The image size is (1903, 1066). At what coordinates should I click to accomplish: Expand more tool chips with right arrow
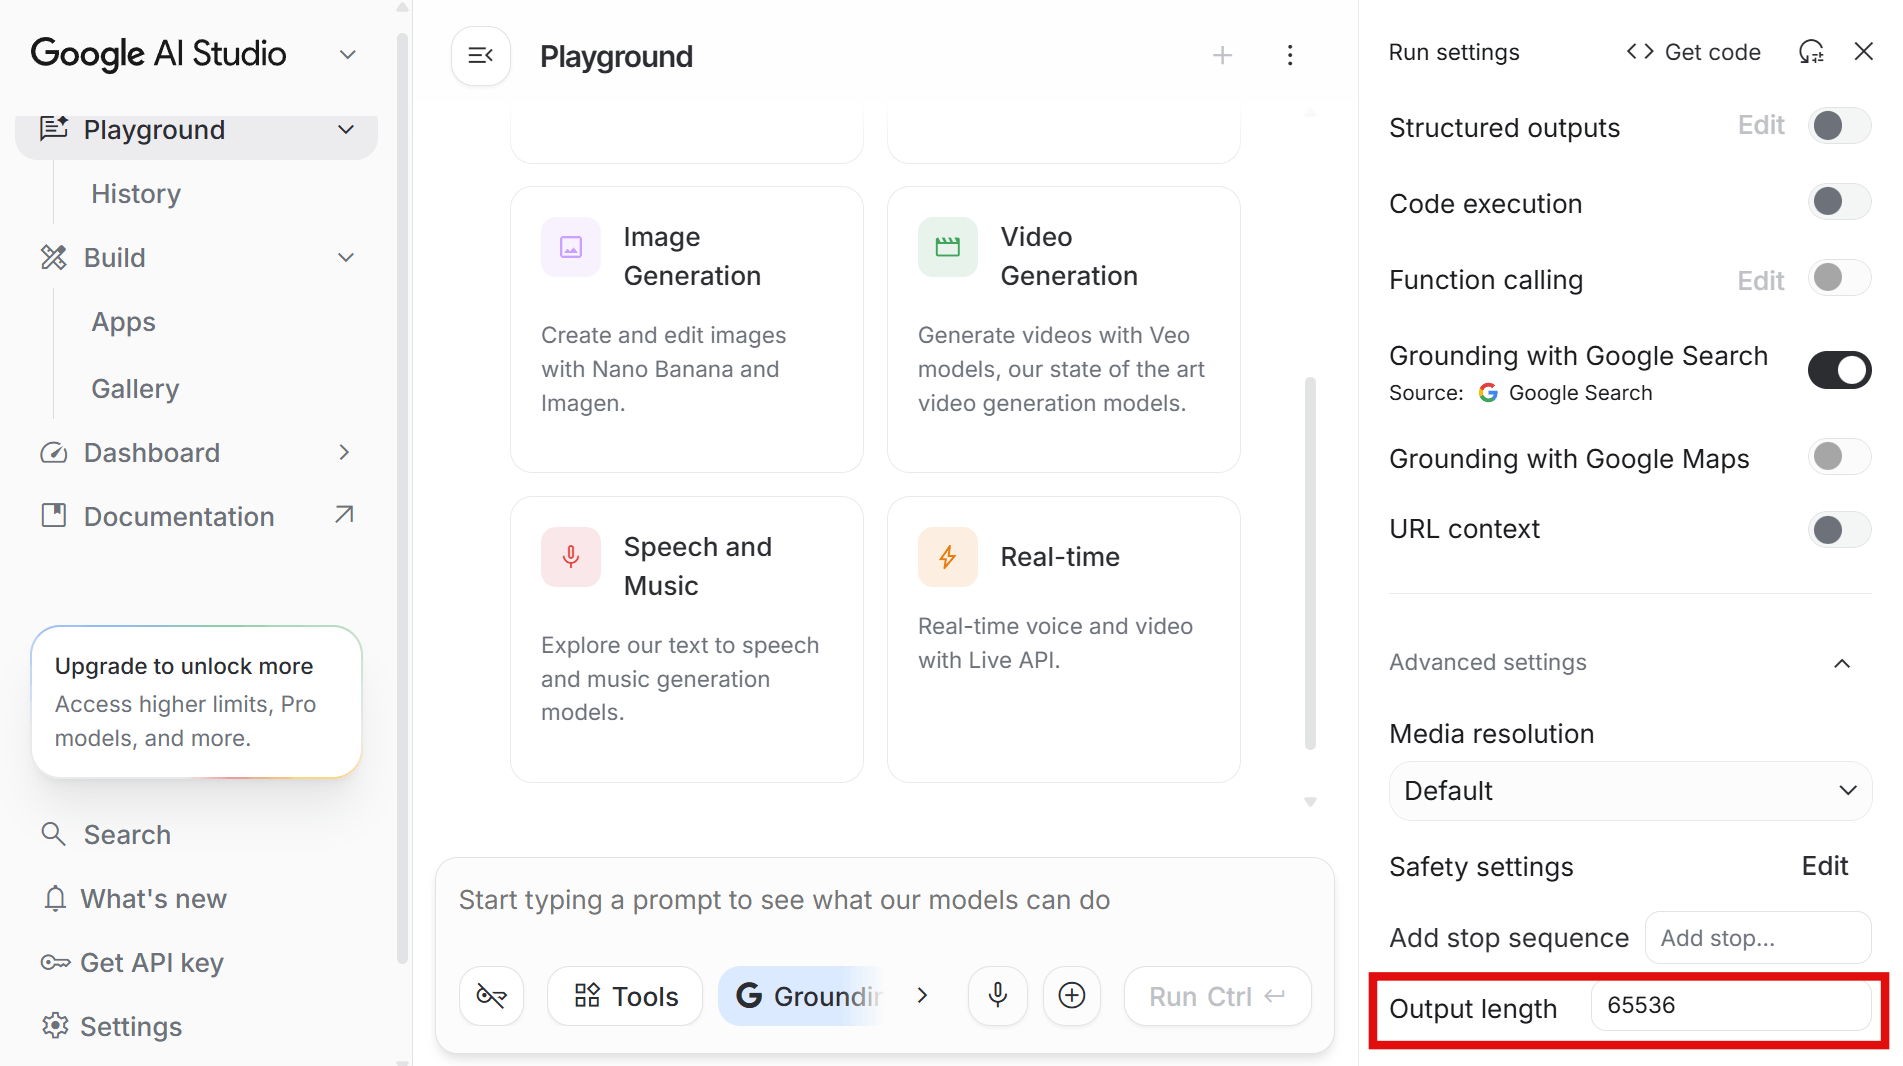[x=922, y=996]
